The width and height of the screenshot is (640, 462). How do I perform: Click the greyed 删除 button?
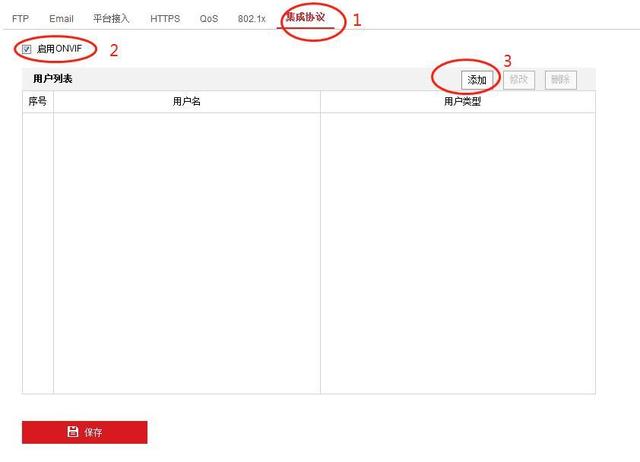560,80
